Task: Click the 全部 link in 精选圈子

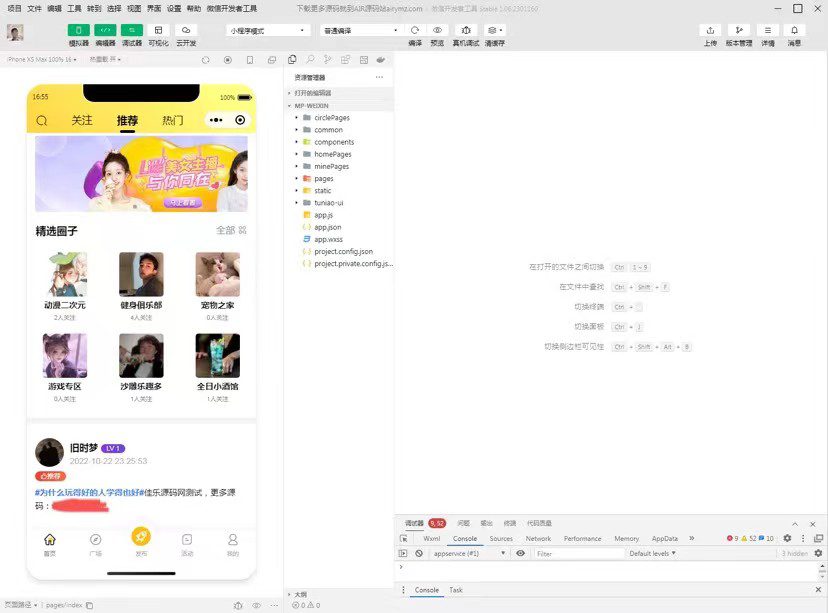Action: click(228, 230)
